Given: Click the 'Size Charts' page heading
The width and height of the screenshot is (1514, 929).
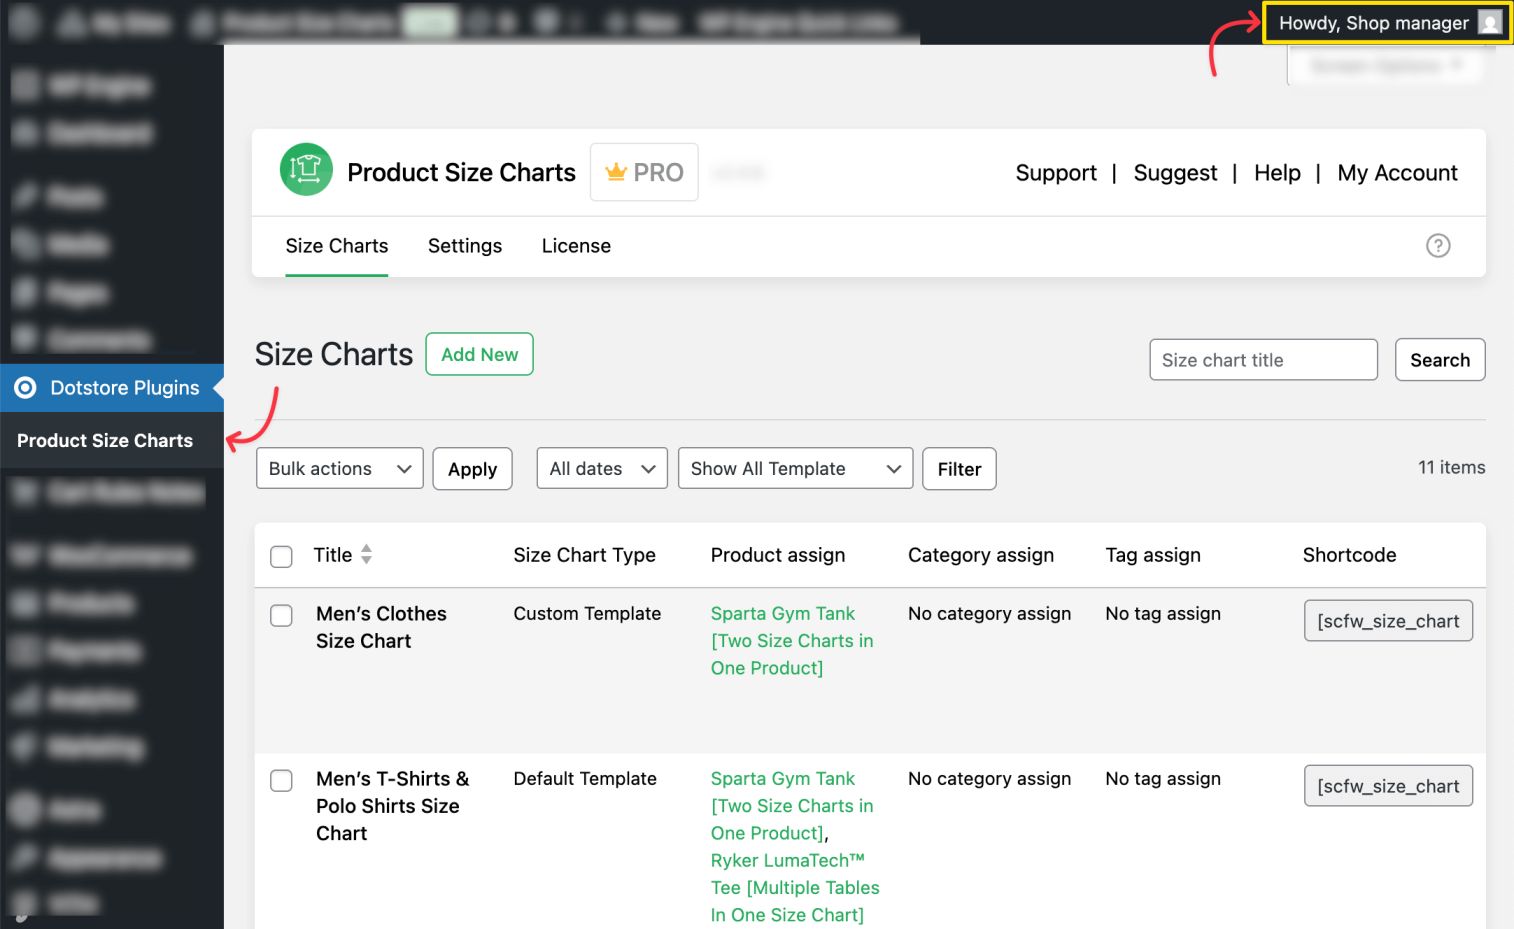Looking at the screenshot, I should [x=334, y=354].
